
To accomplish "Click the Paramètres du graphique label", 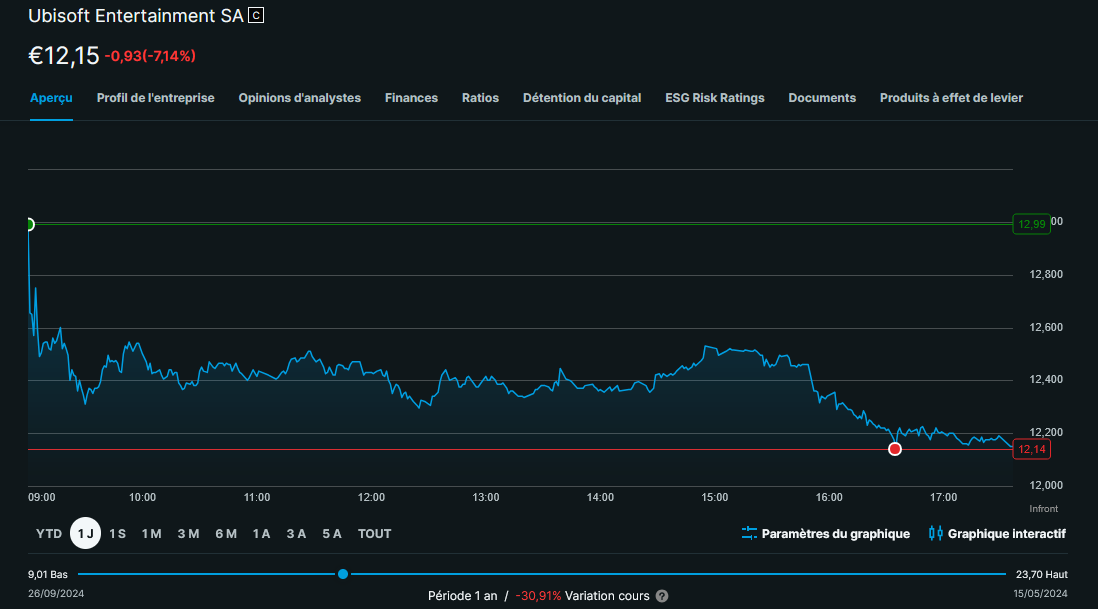I will pyautogui.click(x=835, y=533).
